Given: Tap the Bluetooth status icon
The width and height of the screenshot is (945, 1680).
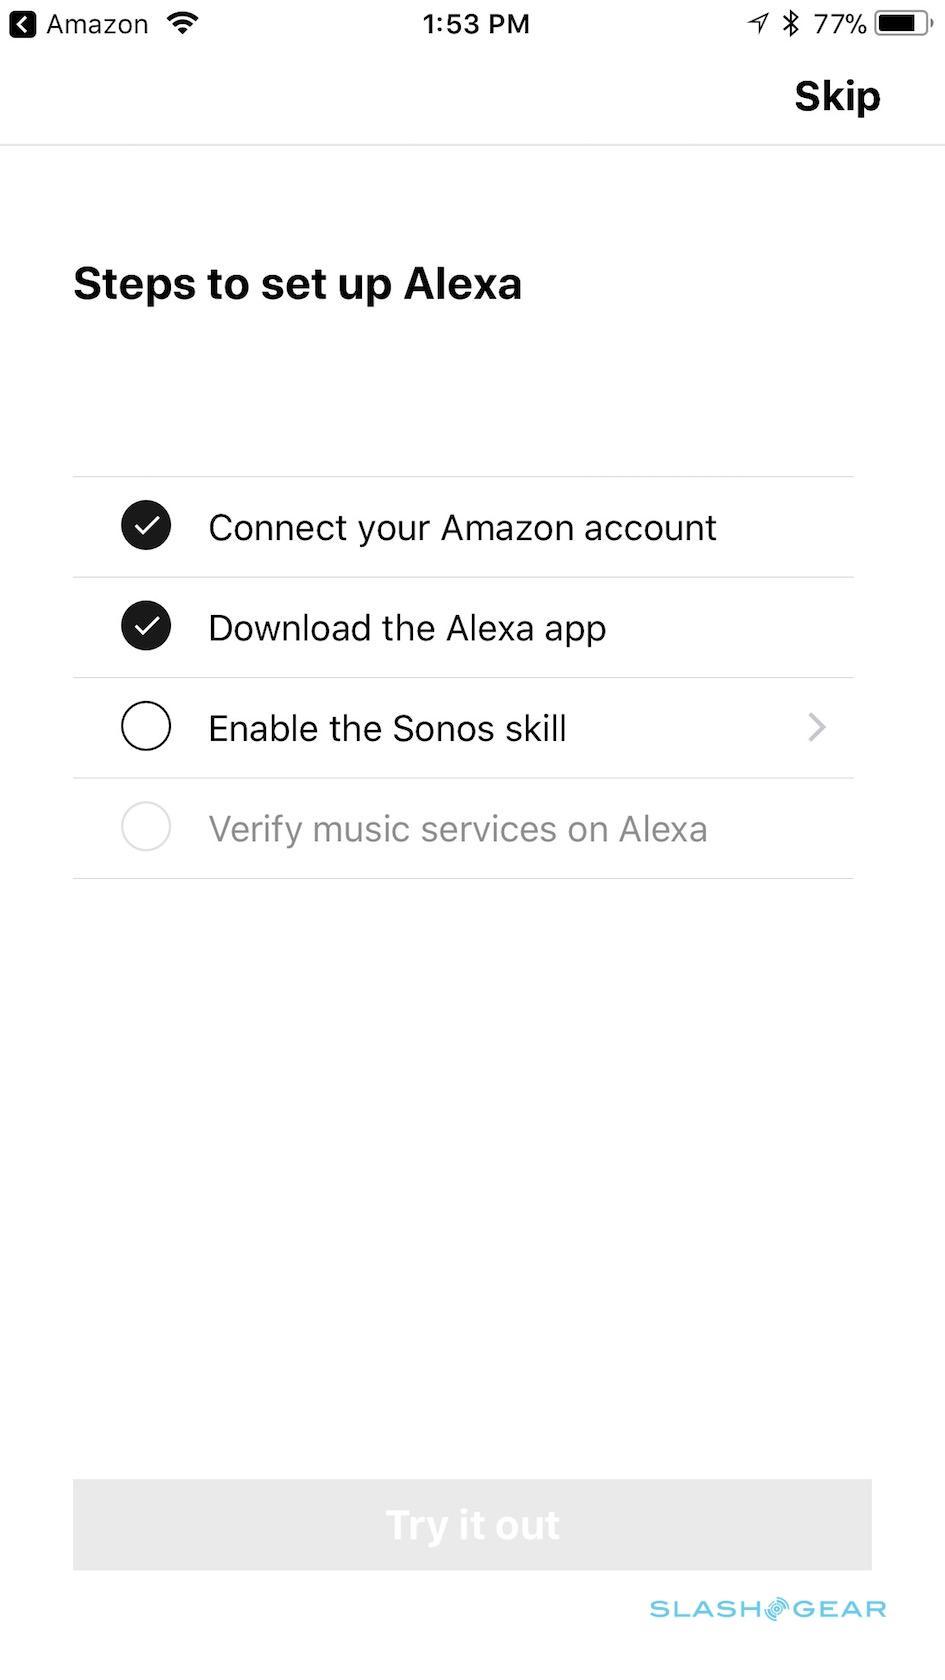Looking at the screenshot, I should (791, 23).
